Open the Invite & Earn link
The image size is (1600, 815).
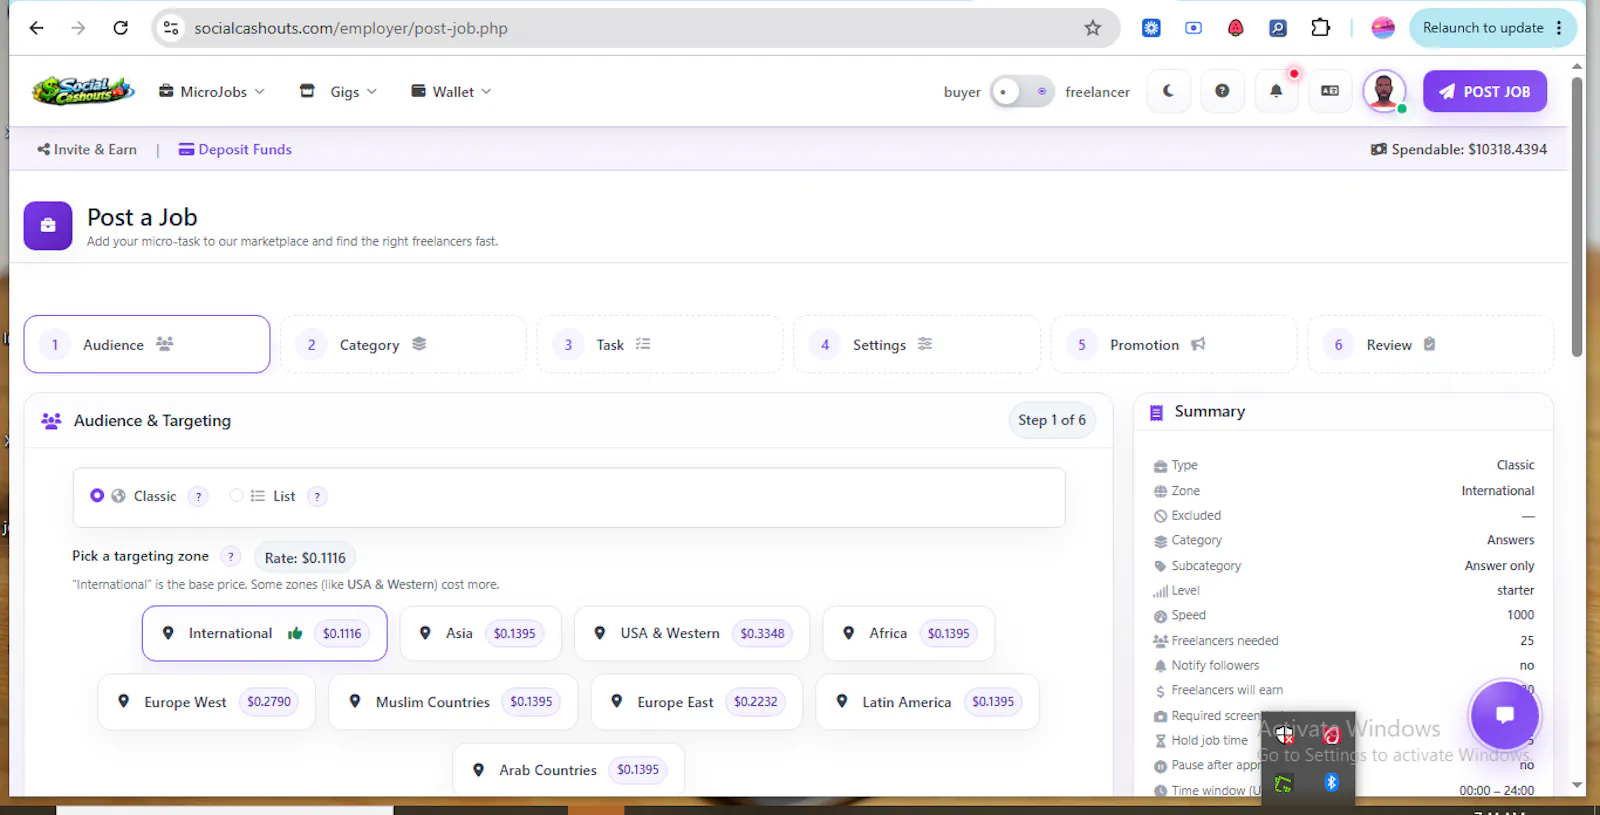click(87, 149)
